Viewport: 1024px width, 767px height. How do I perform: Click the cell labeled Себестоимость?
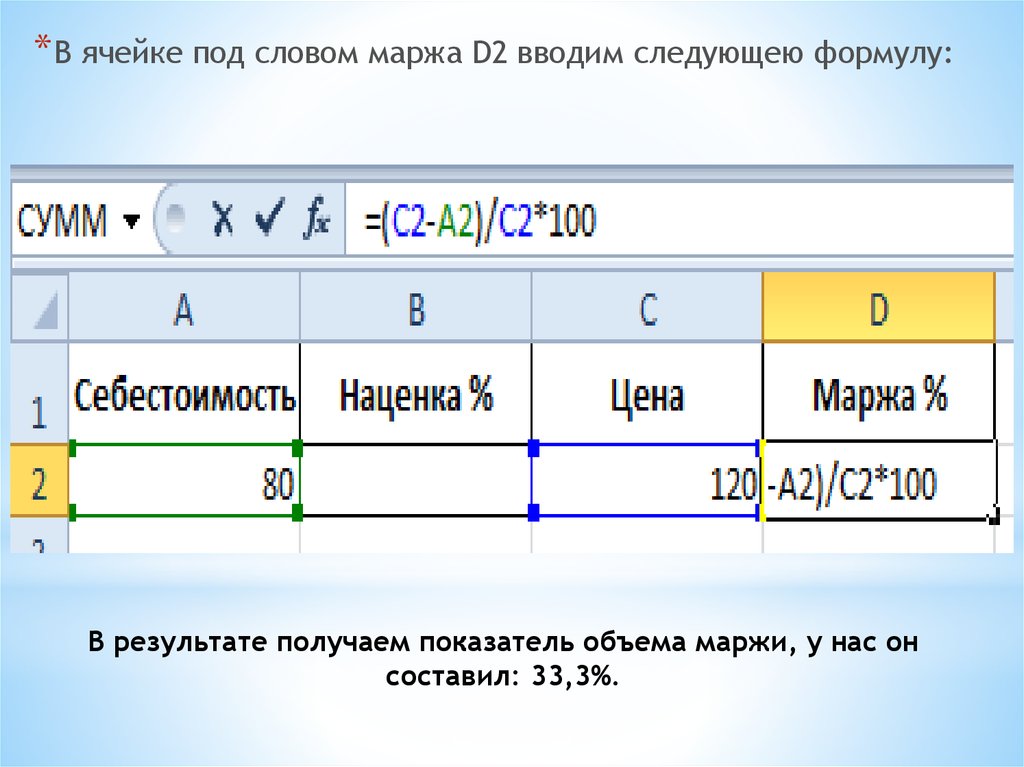tap(184, 393)
